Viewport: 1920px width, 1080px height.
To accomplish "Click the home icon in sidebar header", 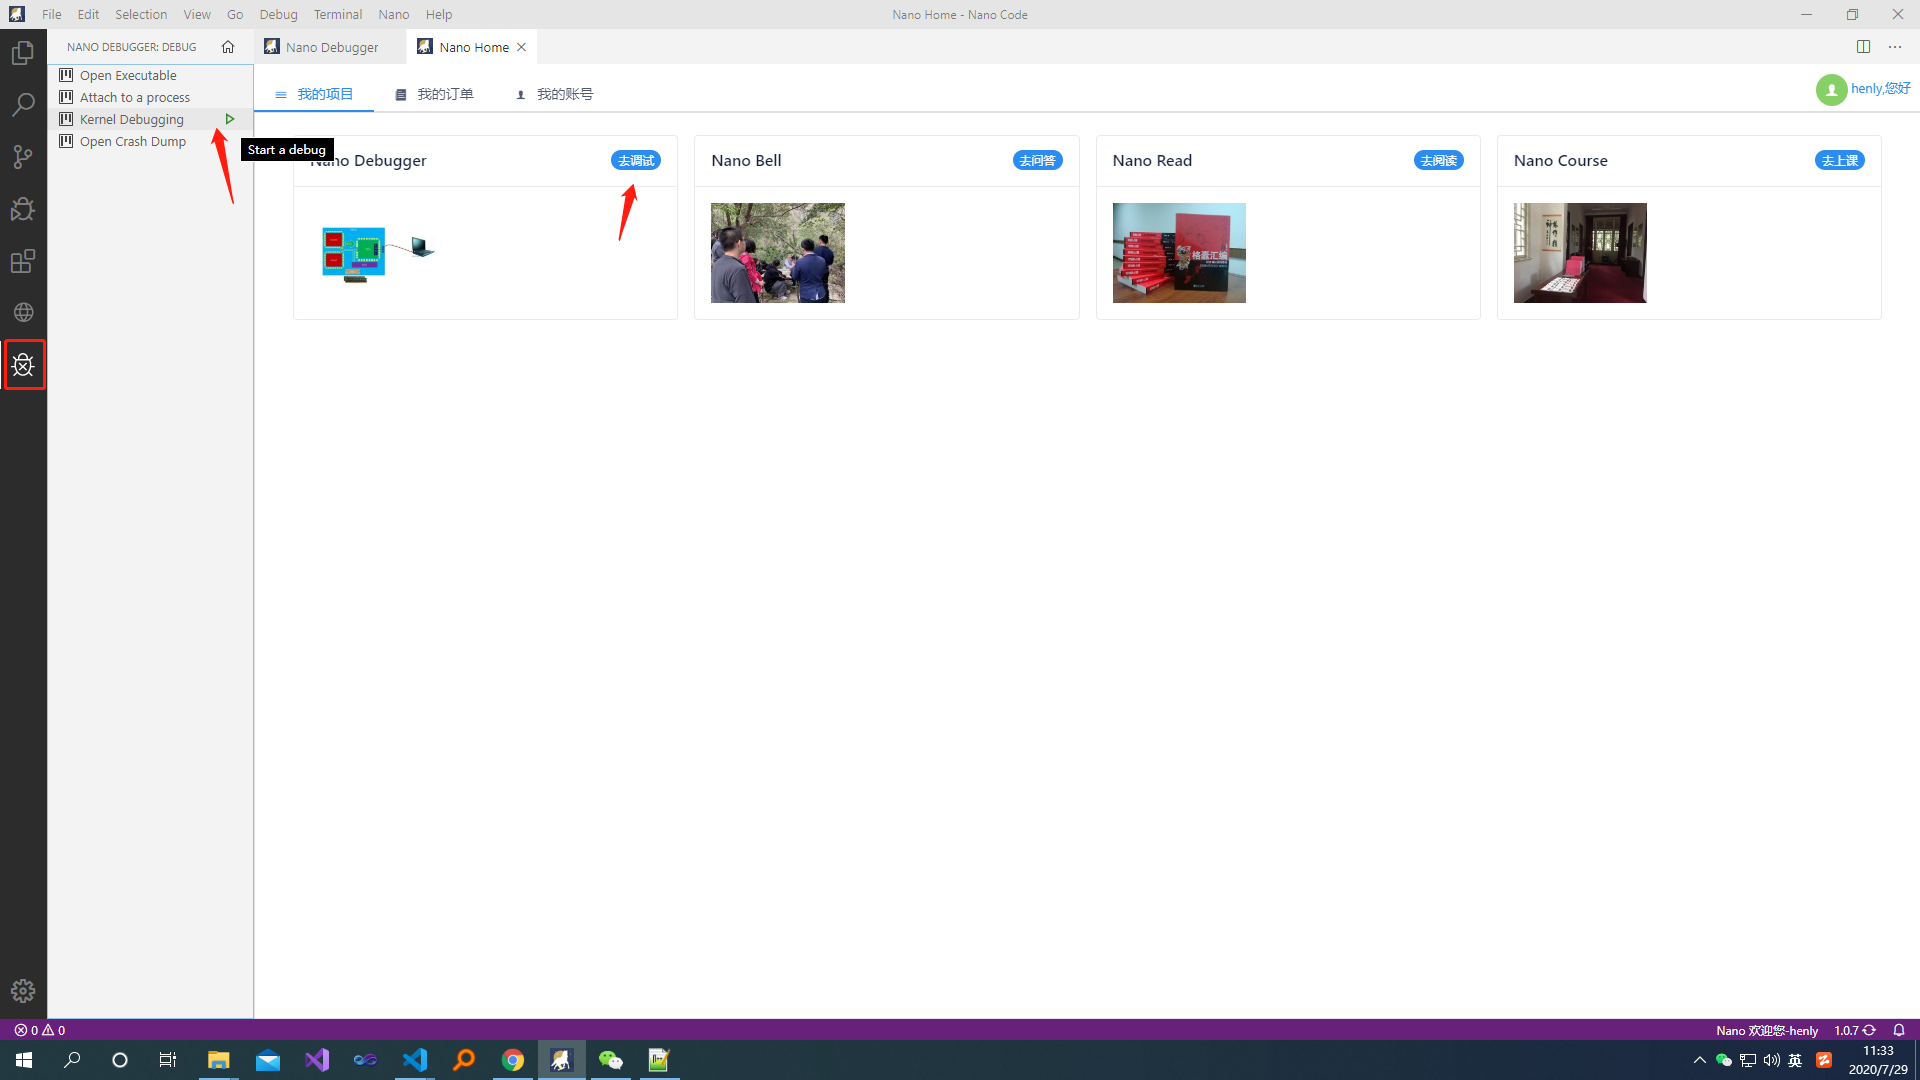I will (x=228, y=47).
